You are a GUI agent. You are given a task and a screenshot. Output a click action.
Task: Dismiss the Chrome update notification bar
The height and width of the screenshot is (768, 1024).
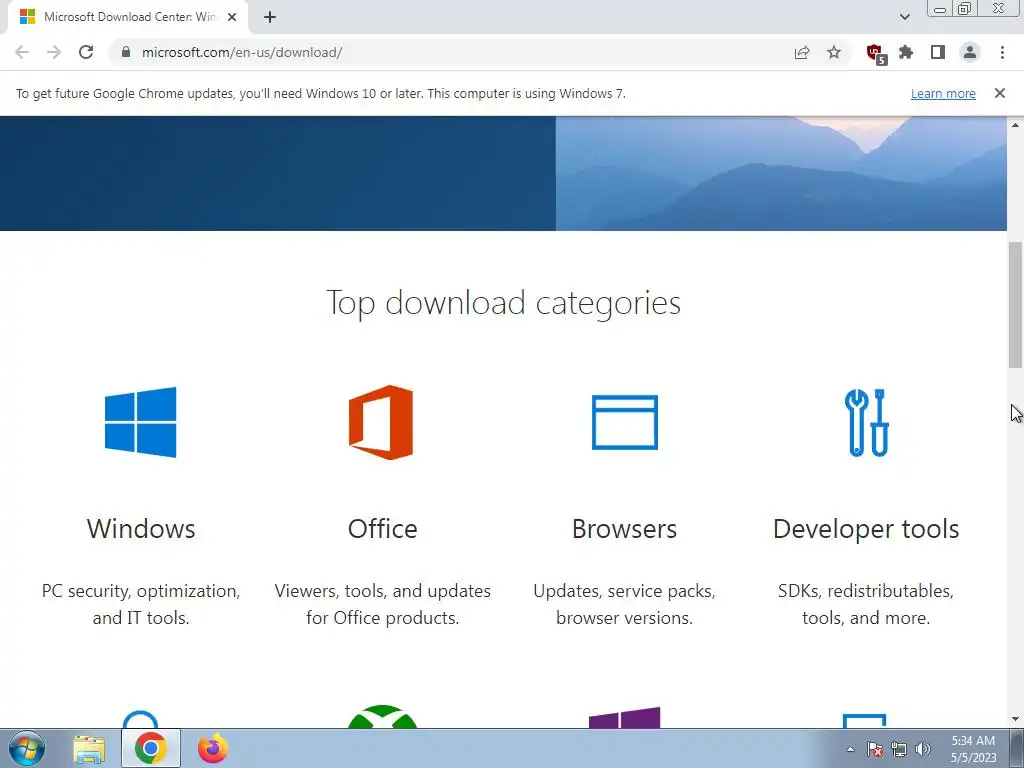click(999, 93)
